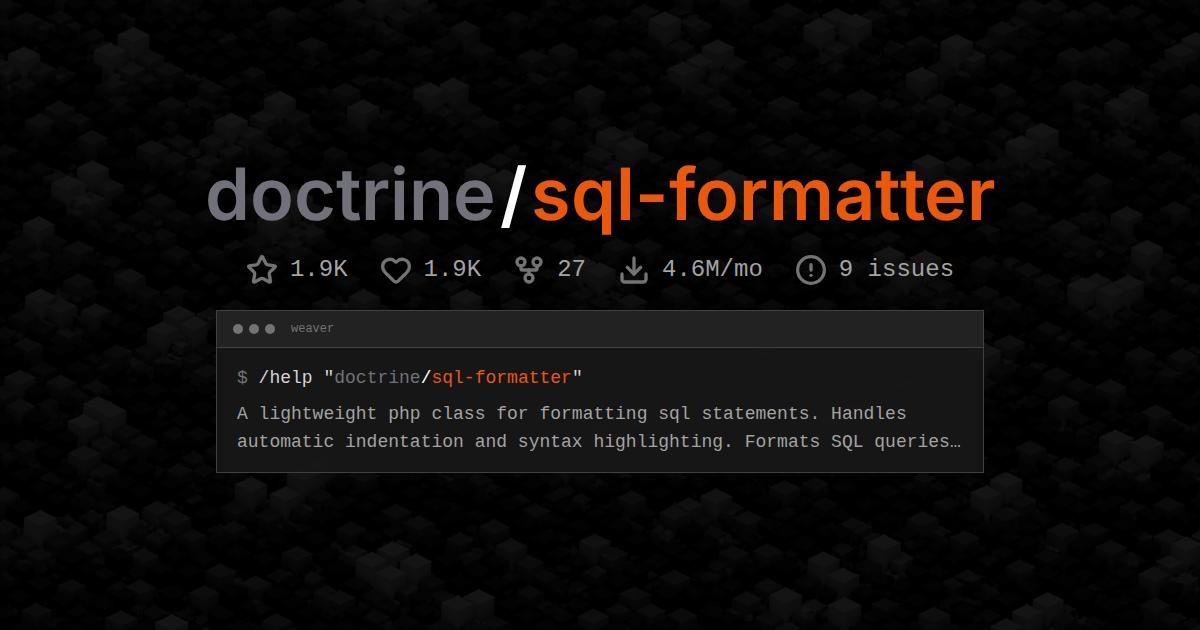This screenshot has width=1200, height=630.
Task: Click the third dot on the weaver window
Action: [x=271, y=327]
